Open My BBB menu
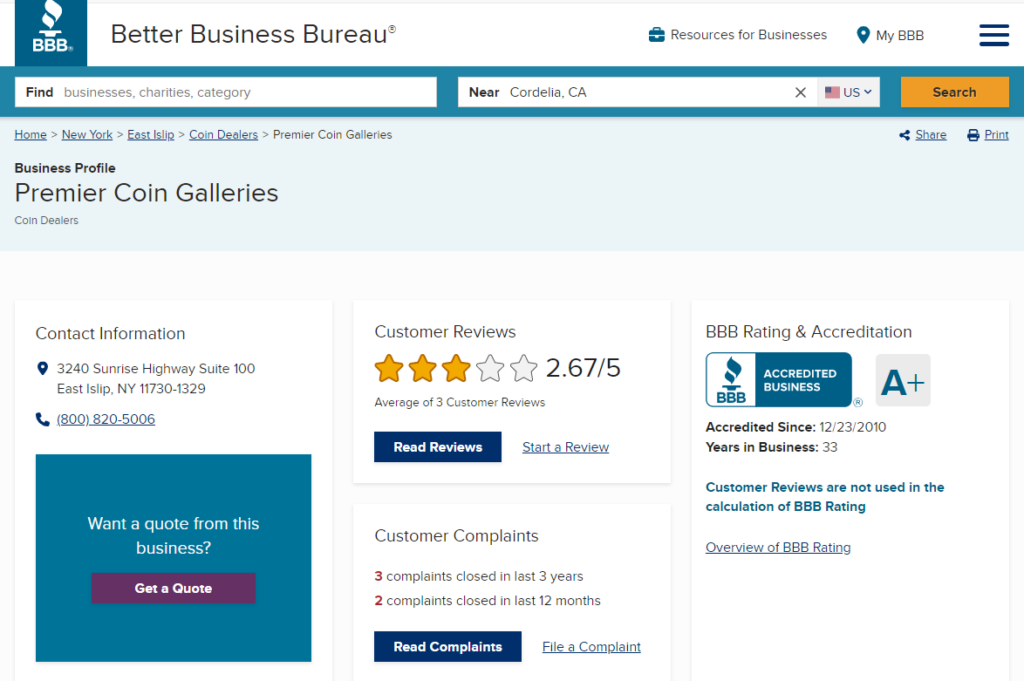The height and width of the screenshot is (681, 1024). point(890,35)
